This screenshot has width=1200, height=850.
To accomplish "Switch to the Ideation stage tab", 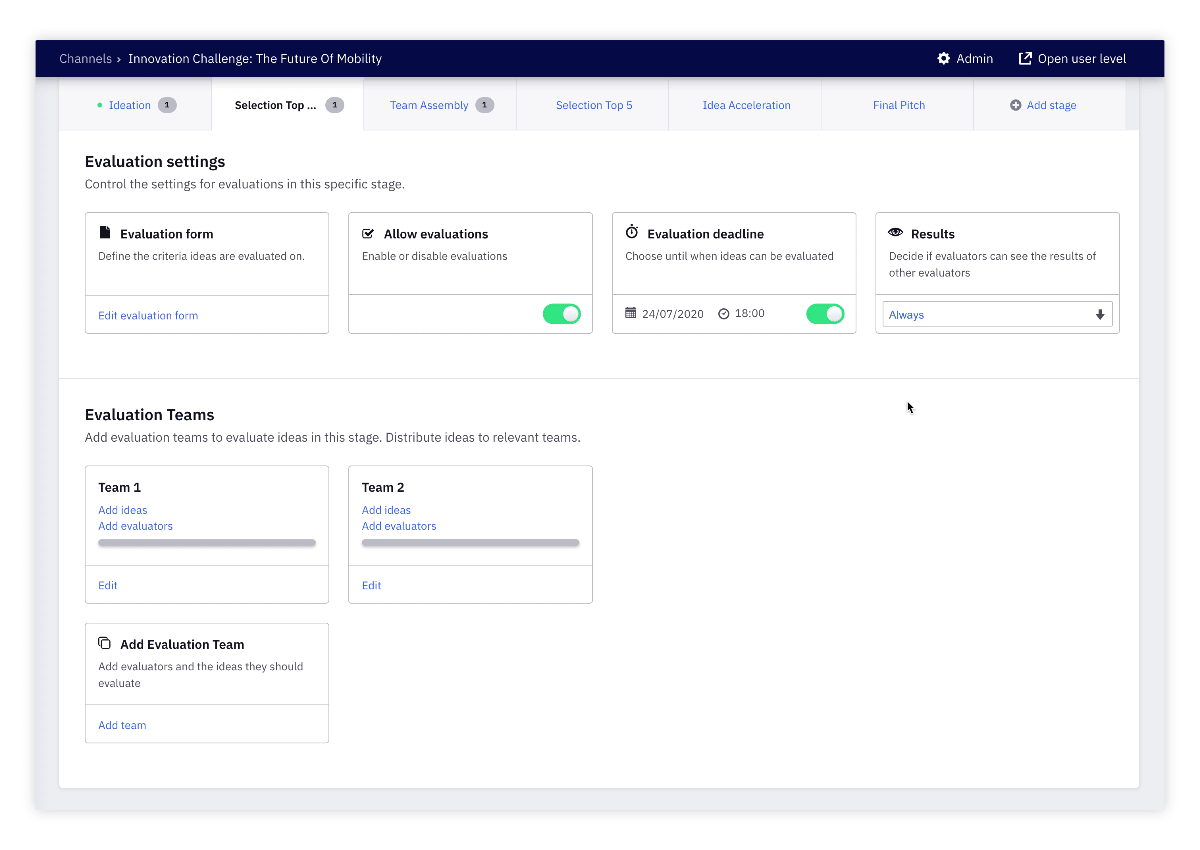I will coord(135,105).
